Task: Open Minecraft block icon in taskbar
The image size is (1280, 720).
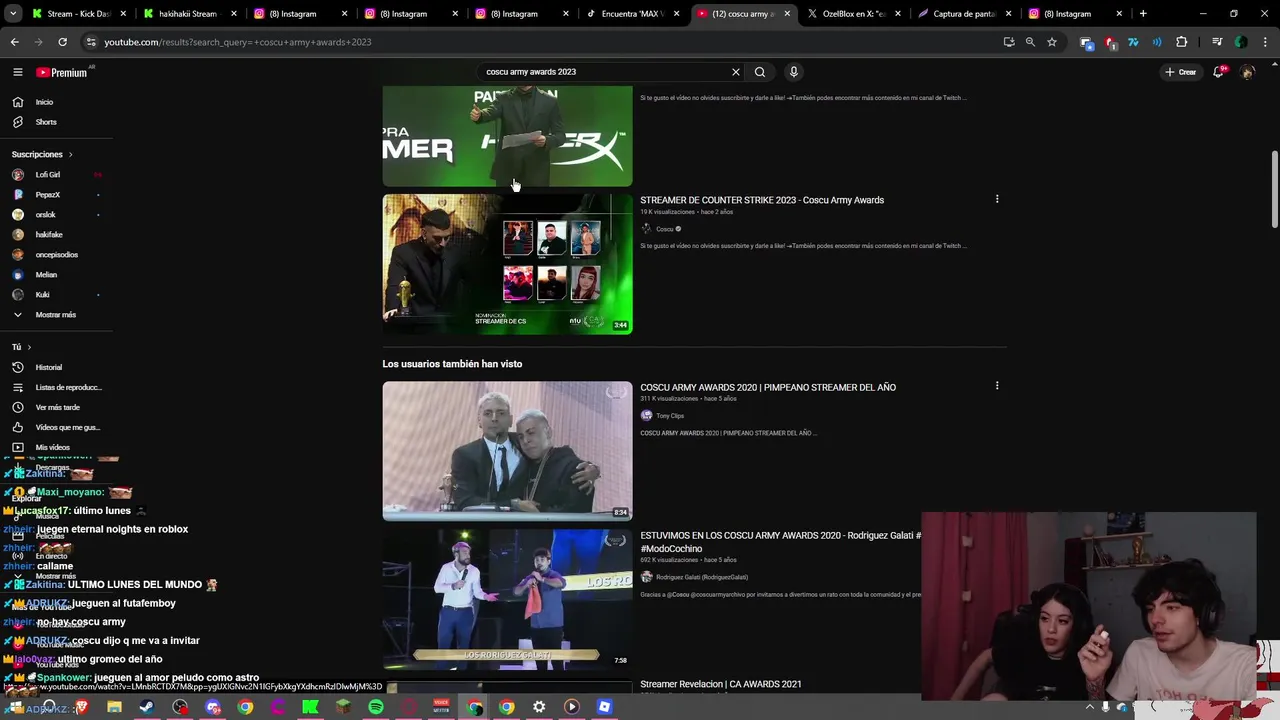Action: click(343, 707)
